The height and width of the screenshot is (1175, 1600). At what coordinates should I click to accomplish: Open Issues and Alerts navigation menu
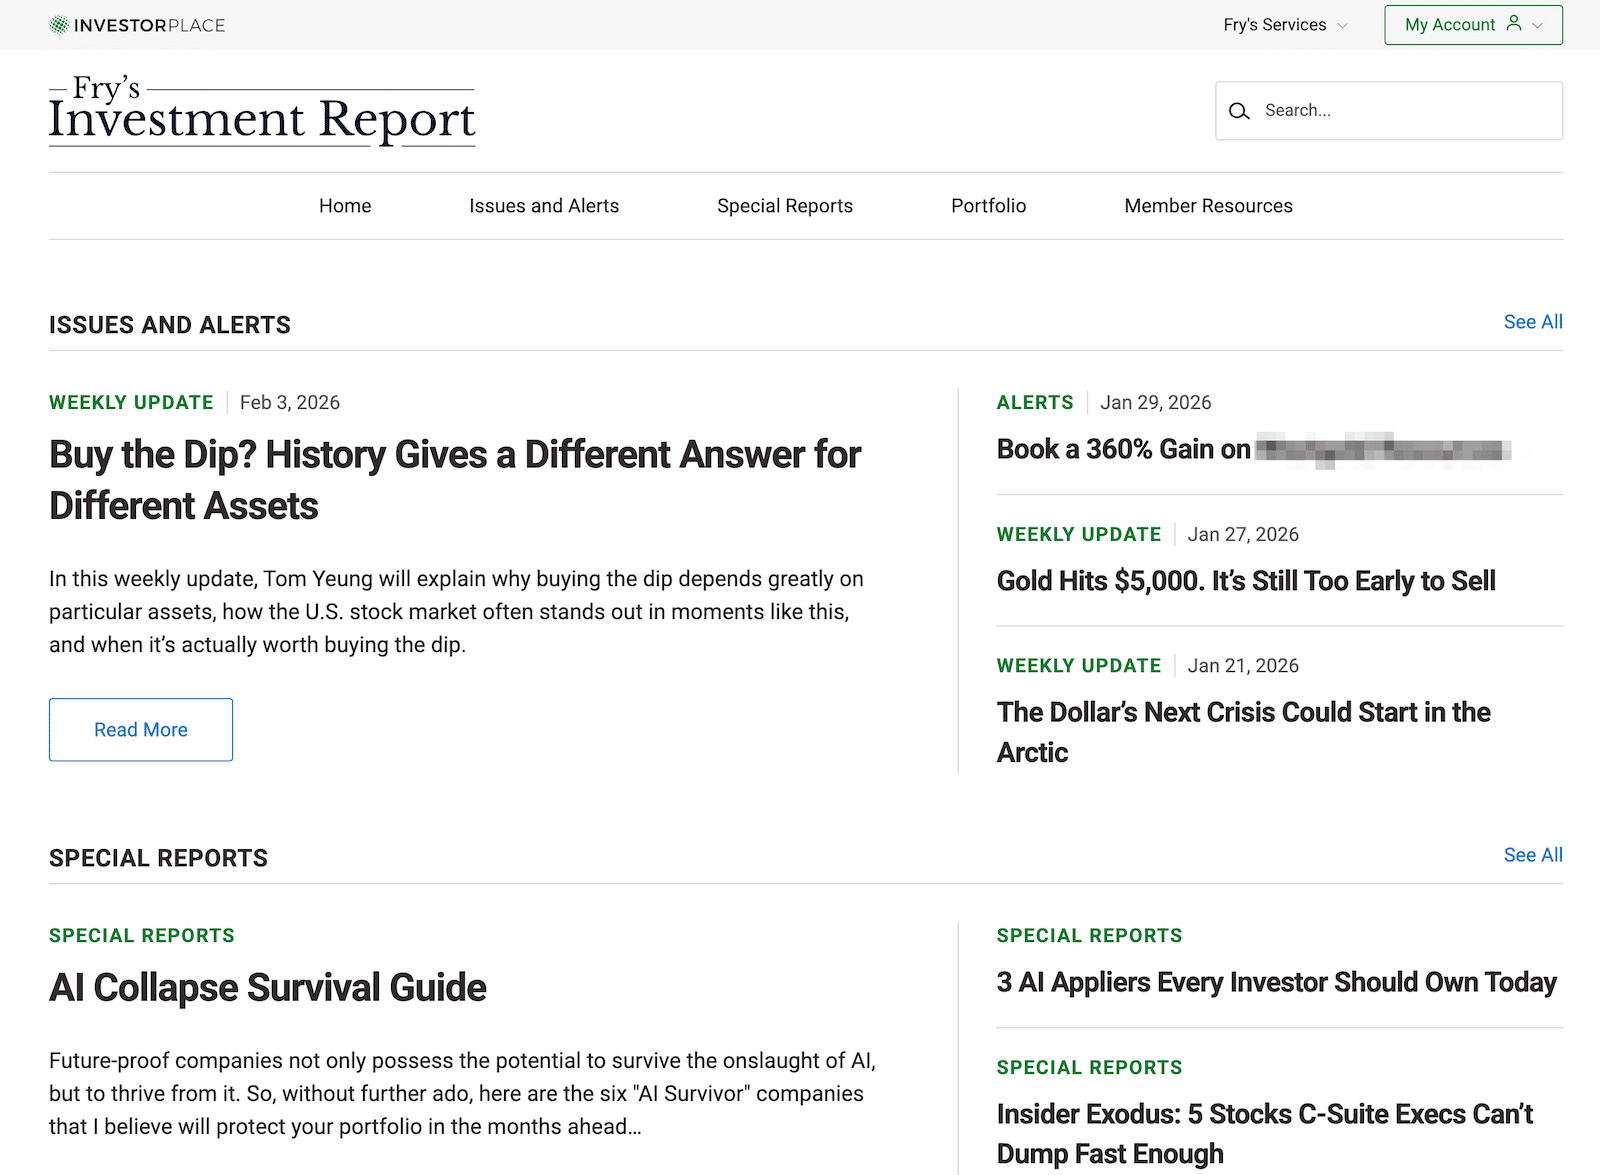point(544,206)
